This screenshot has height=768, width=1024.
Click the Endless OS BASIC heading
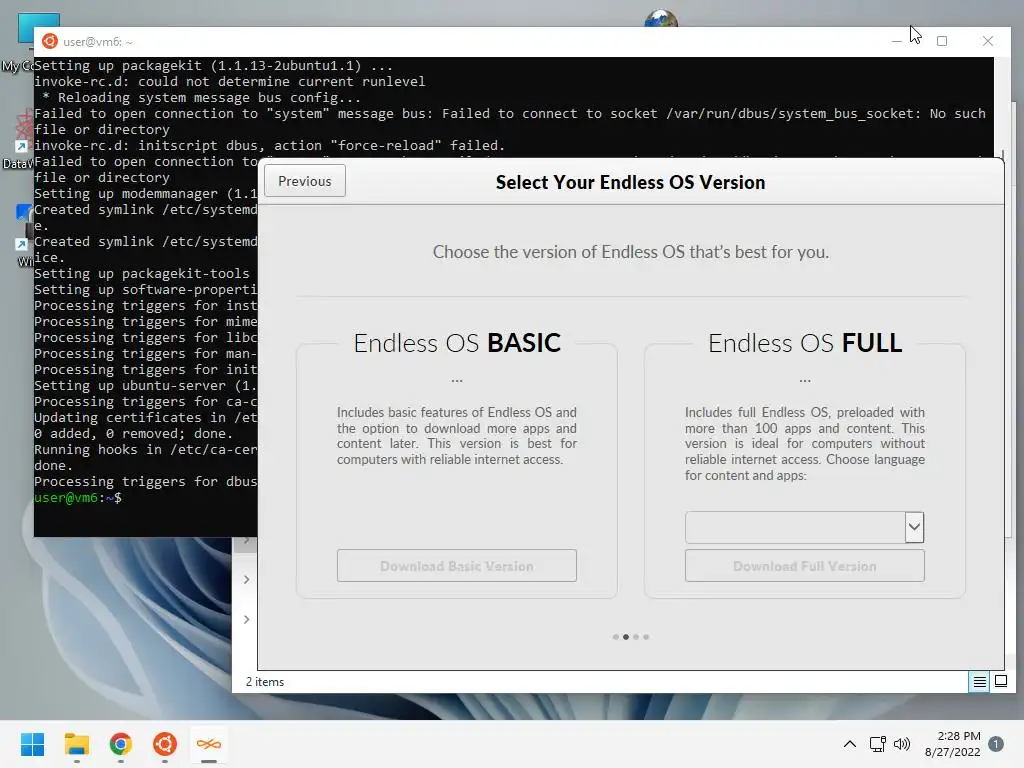coord(457,343)
